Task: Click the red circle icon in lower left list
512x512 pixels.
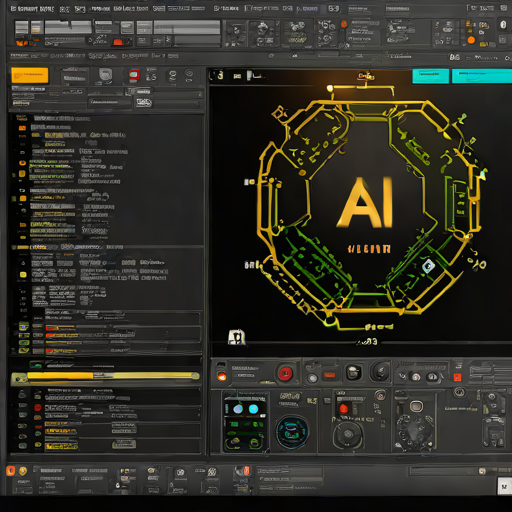Action: pyautogui.click(x=38, y=407)
